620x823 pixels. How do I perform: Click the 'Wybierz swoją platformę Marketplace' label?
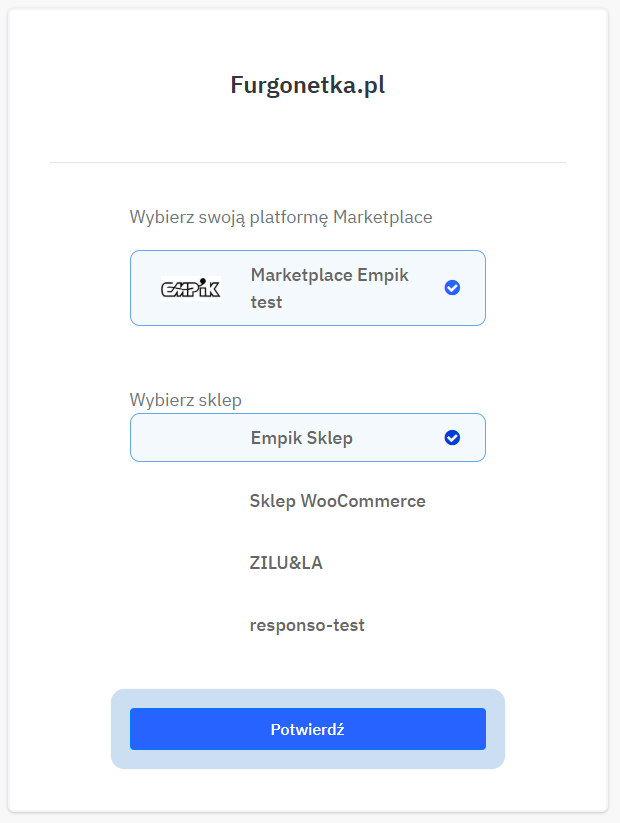[281, 217]
